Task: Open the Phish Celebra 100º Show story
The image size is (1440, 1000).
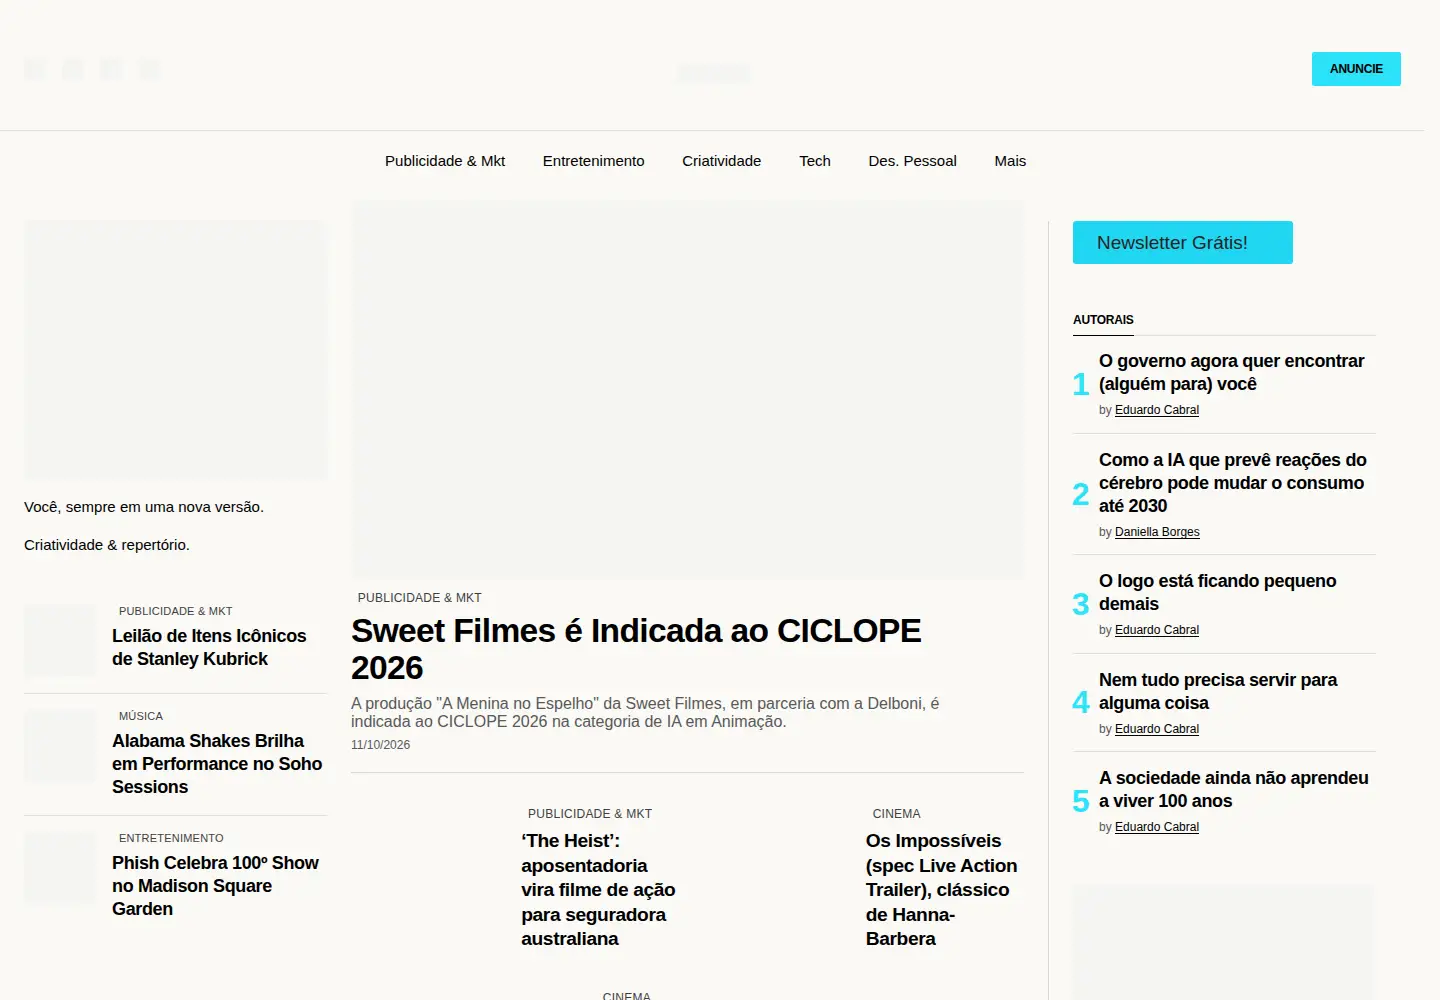Action: [x=215, y=886]
